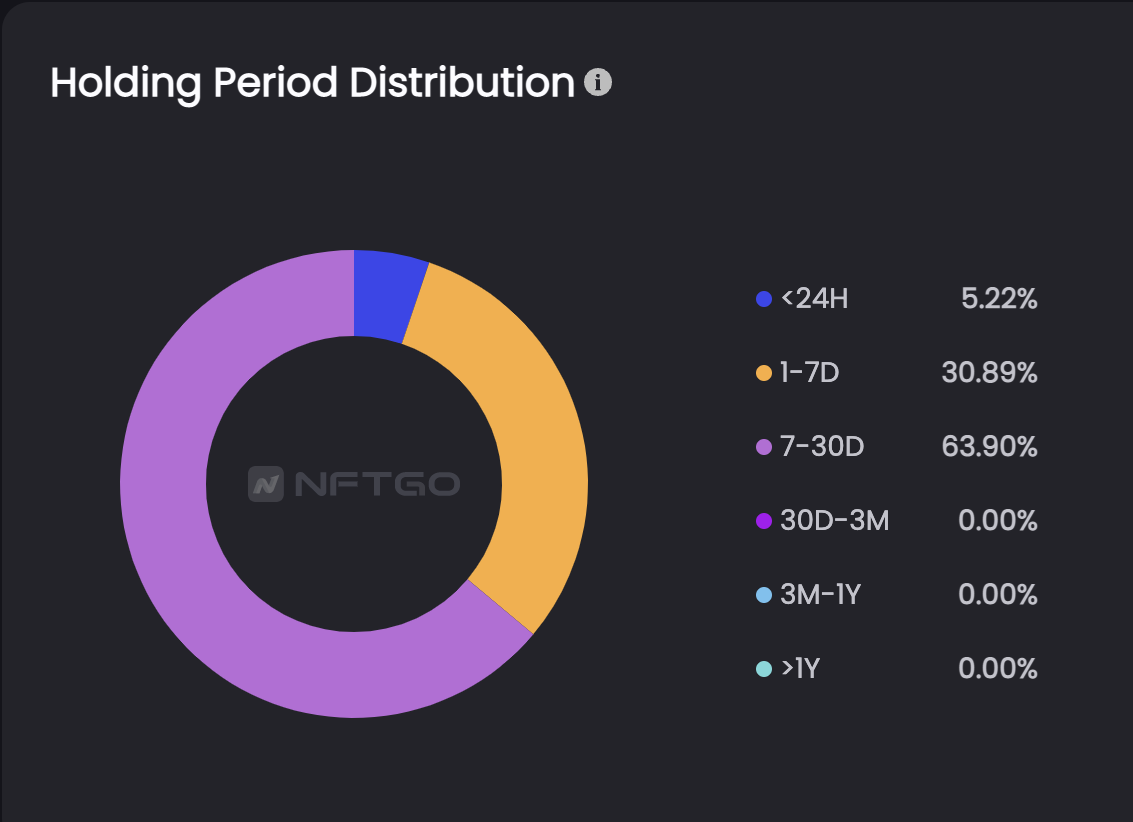Select the >1Y legend label
Viewport: 1133px width, 822px height.
(x=800, y=669)
